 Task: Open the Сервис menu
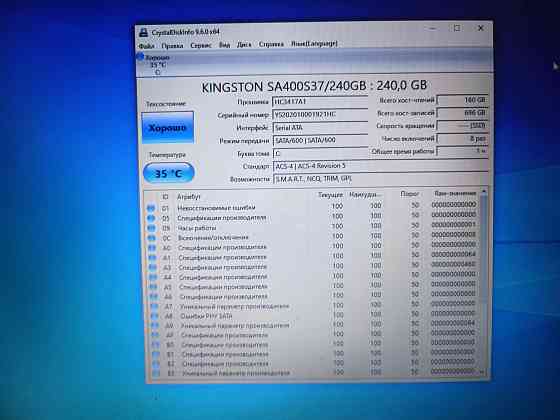pyautogui.click(x=201, y=45)
